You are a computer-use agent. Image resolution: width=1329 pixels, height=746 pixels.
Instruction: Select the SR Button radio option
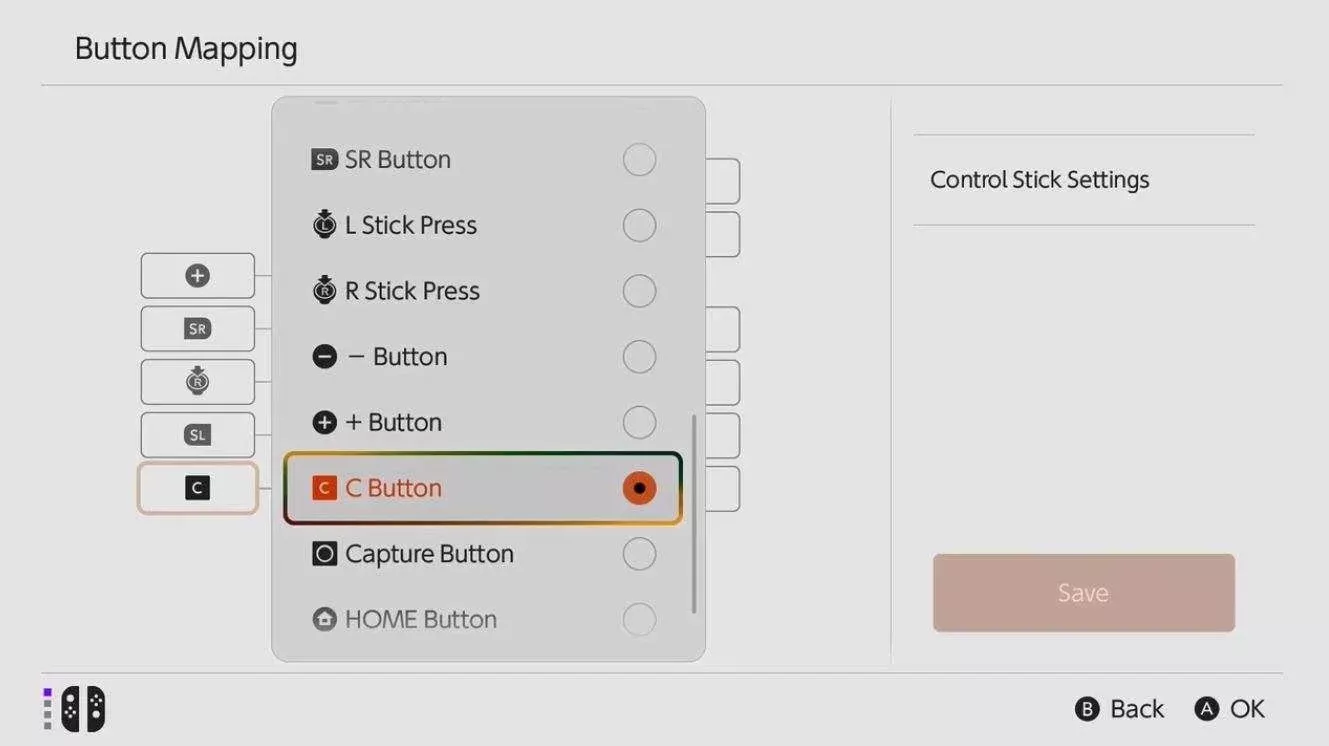coord(639,160)
